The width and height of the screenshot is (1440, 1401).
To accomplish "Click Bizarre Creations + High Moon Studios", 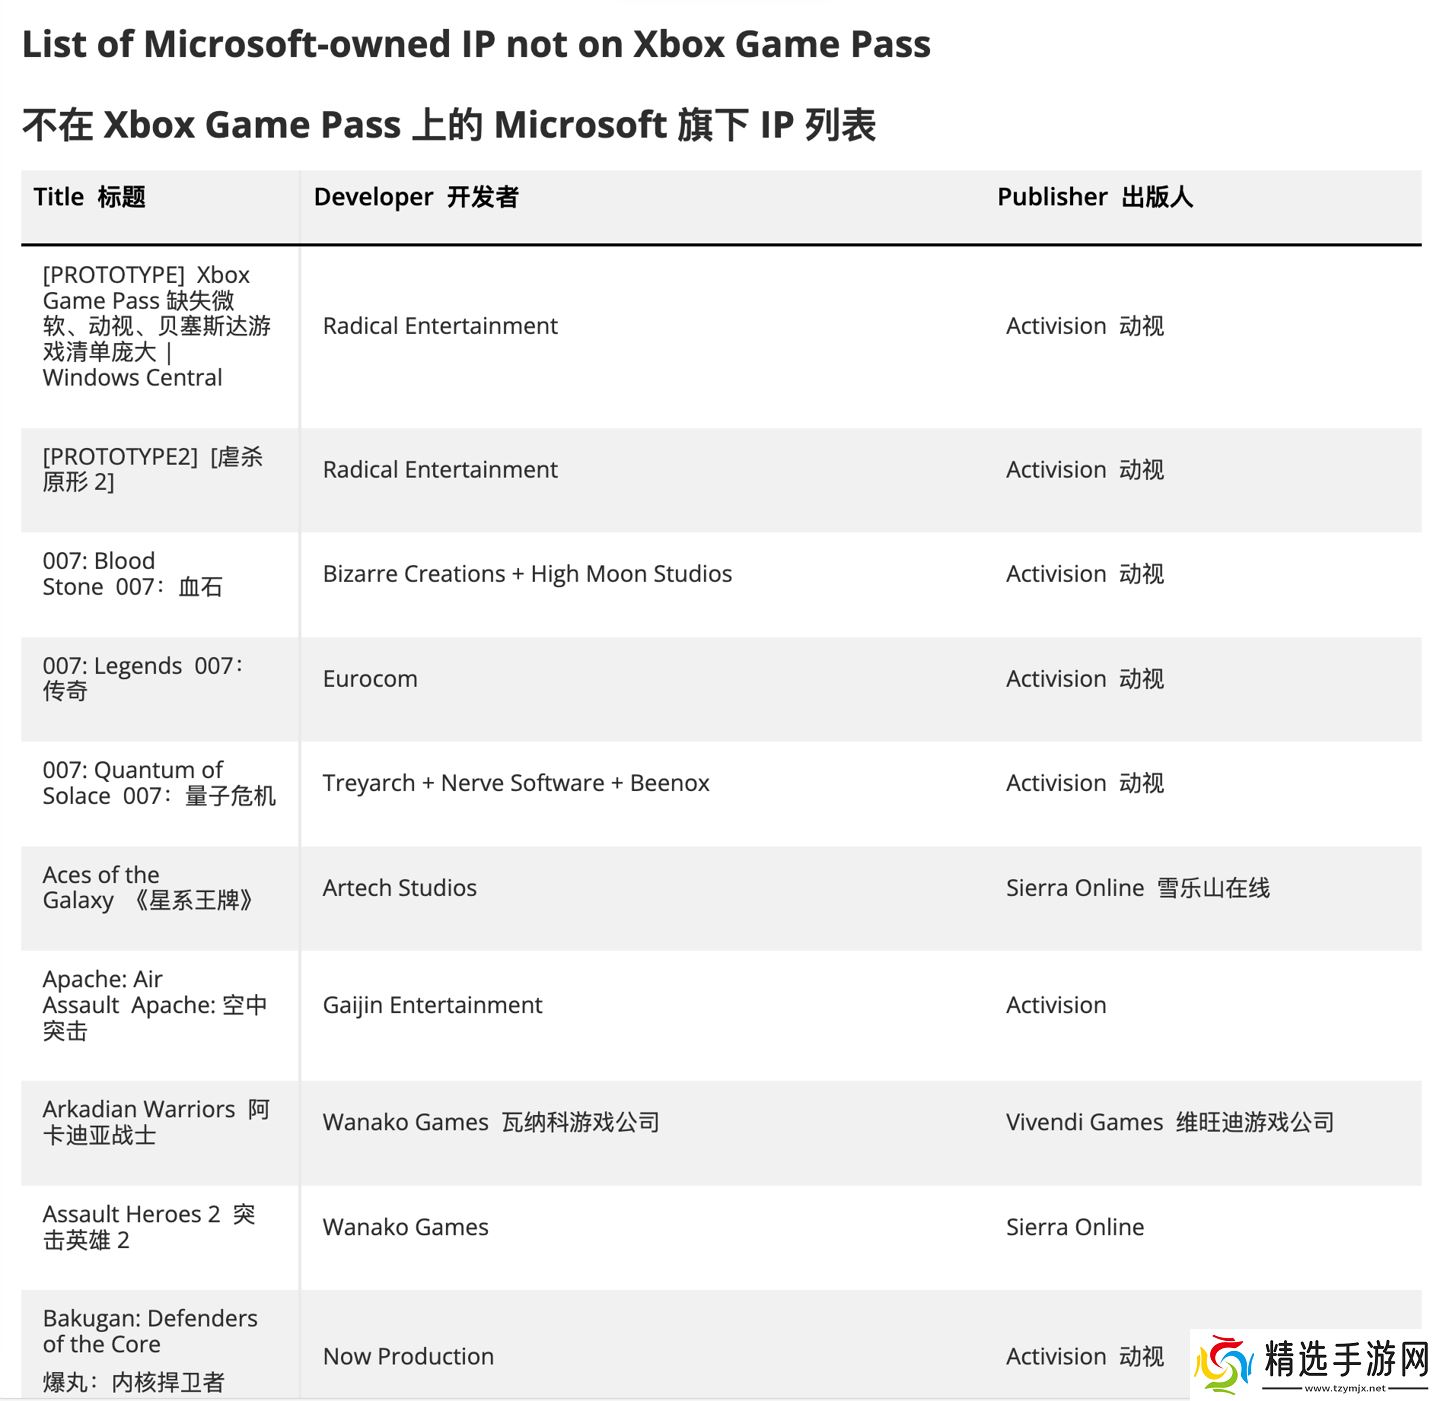I will tap(527, 574).
